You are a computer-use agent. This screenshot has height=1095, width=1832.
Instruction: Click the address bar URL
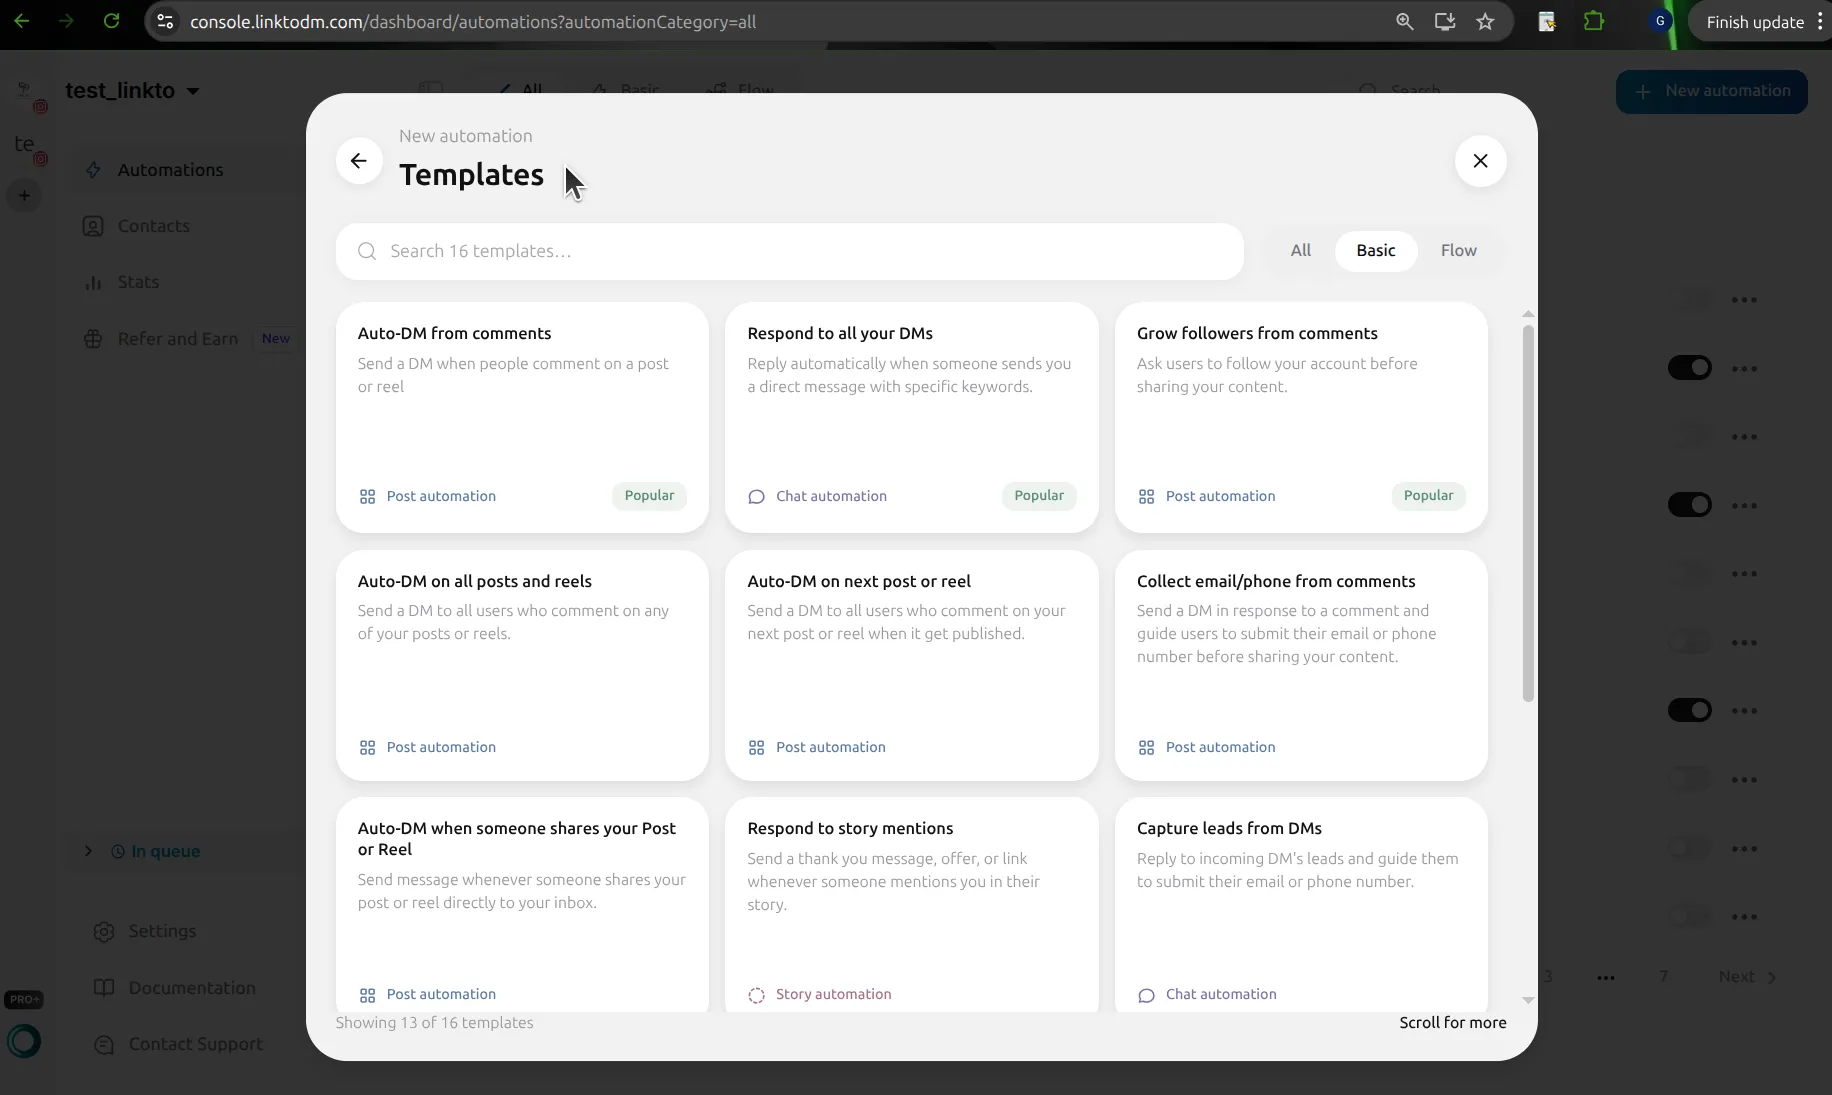473,22
